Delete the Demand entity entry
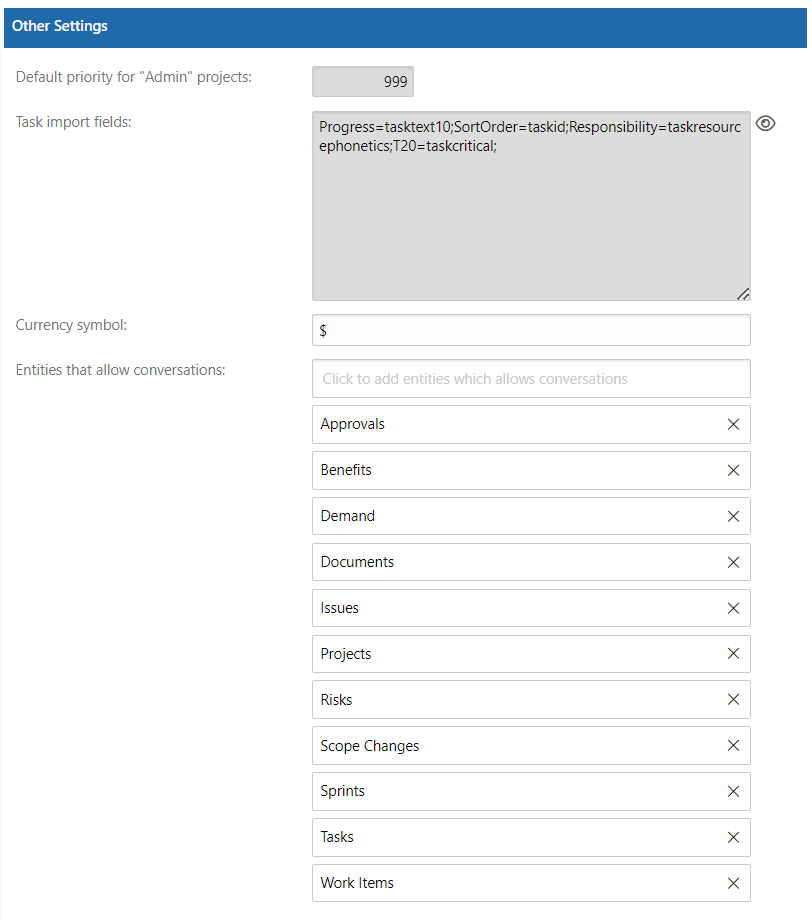Viewport: 812px width, 920px height. tap(733, 516)
